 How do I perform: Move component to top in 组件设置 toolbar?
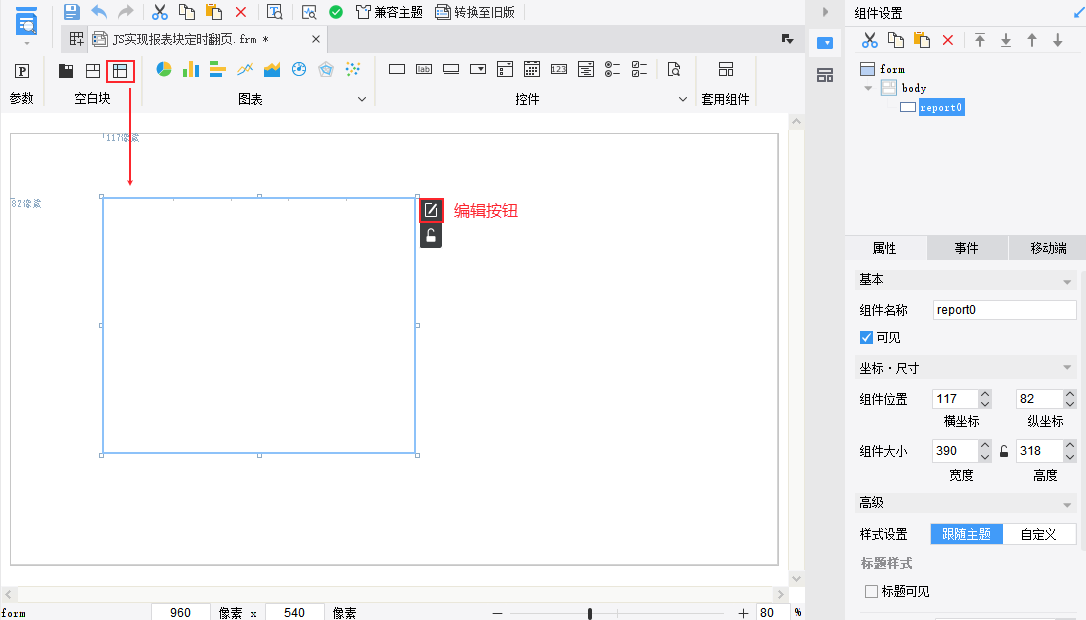980,40
